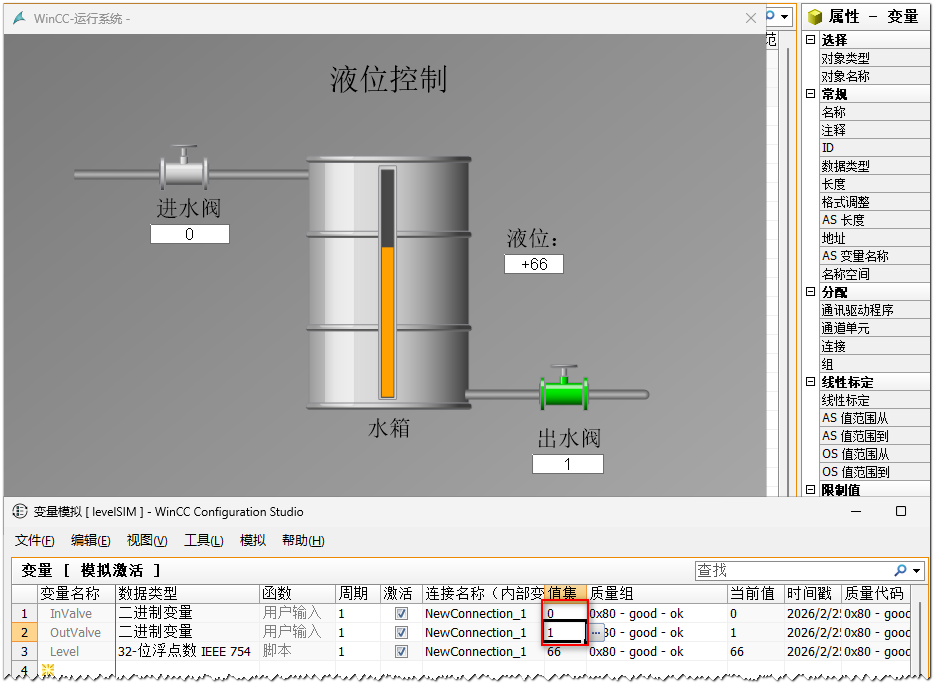
Task: Open the 文件(F) menu
Action: point(34,541)
